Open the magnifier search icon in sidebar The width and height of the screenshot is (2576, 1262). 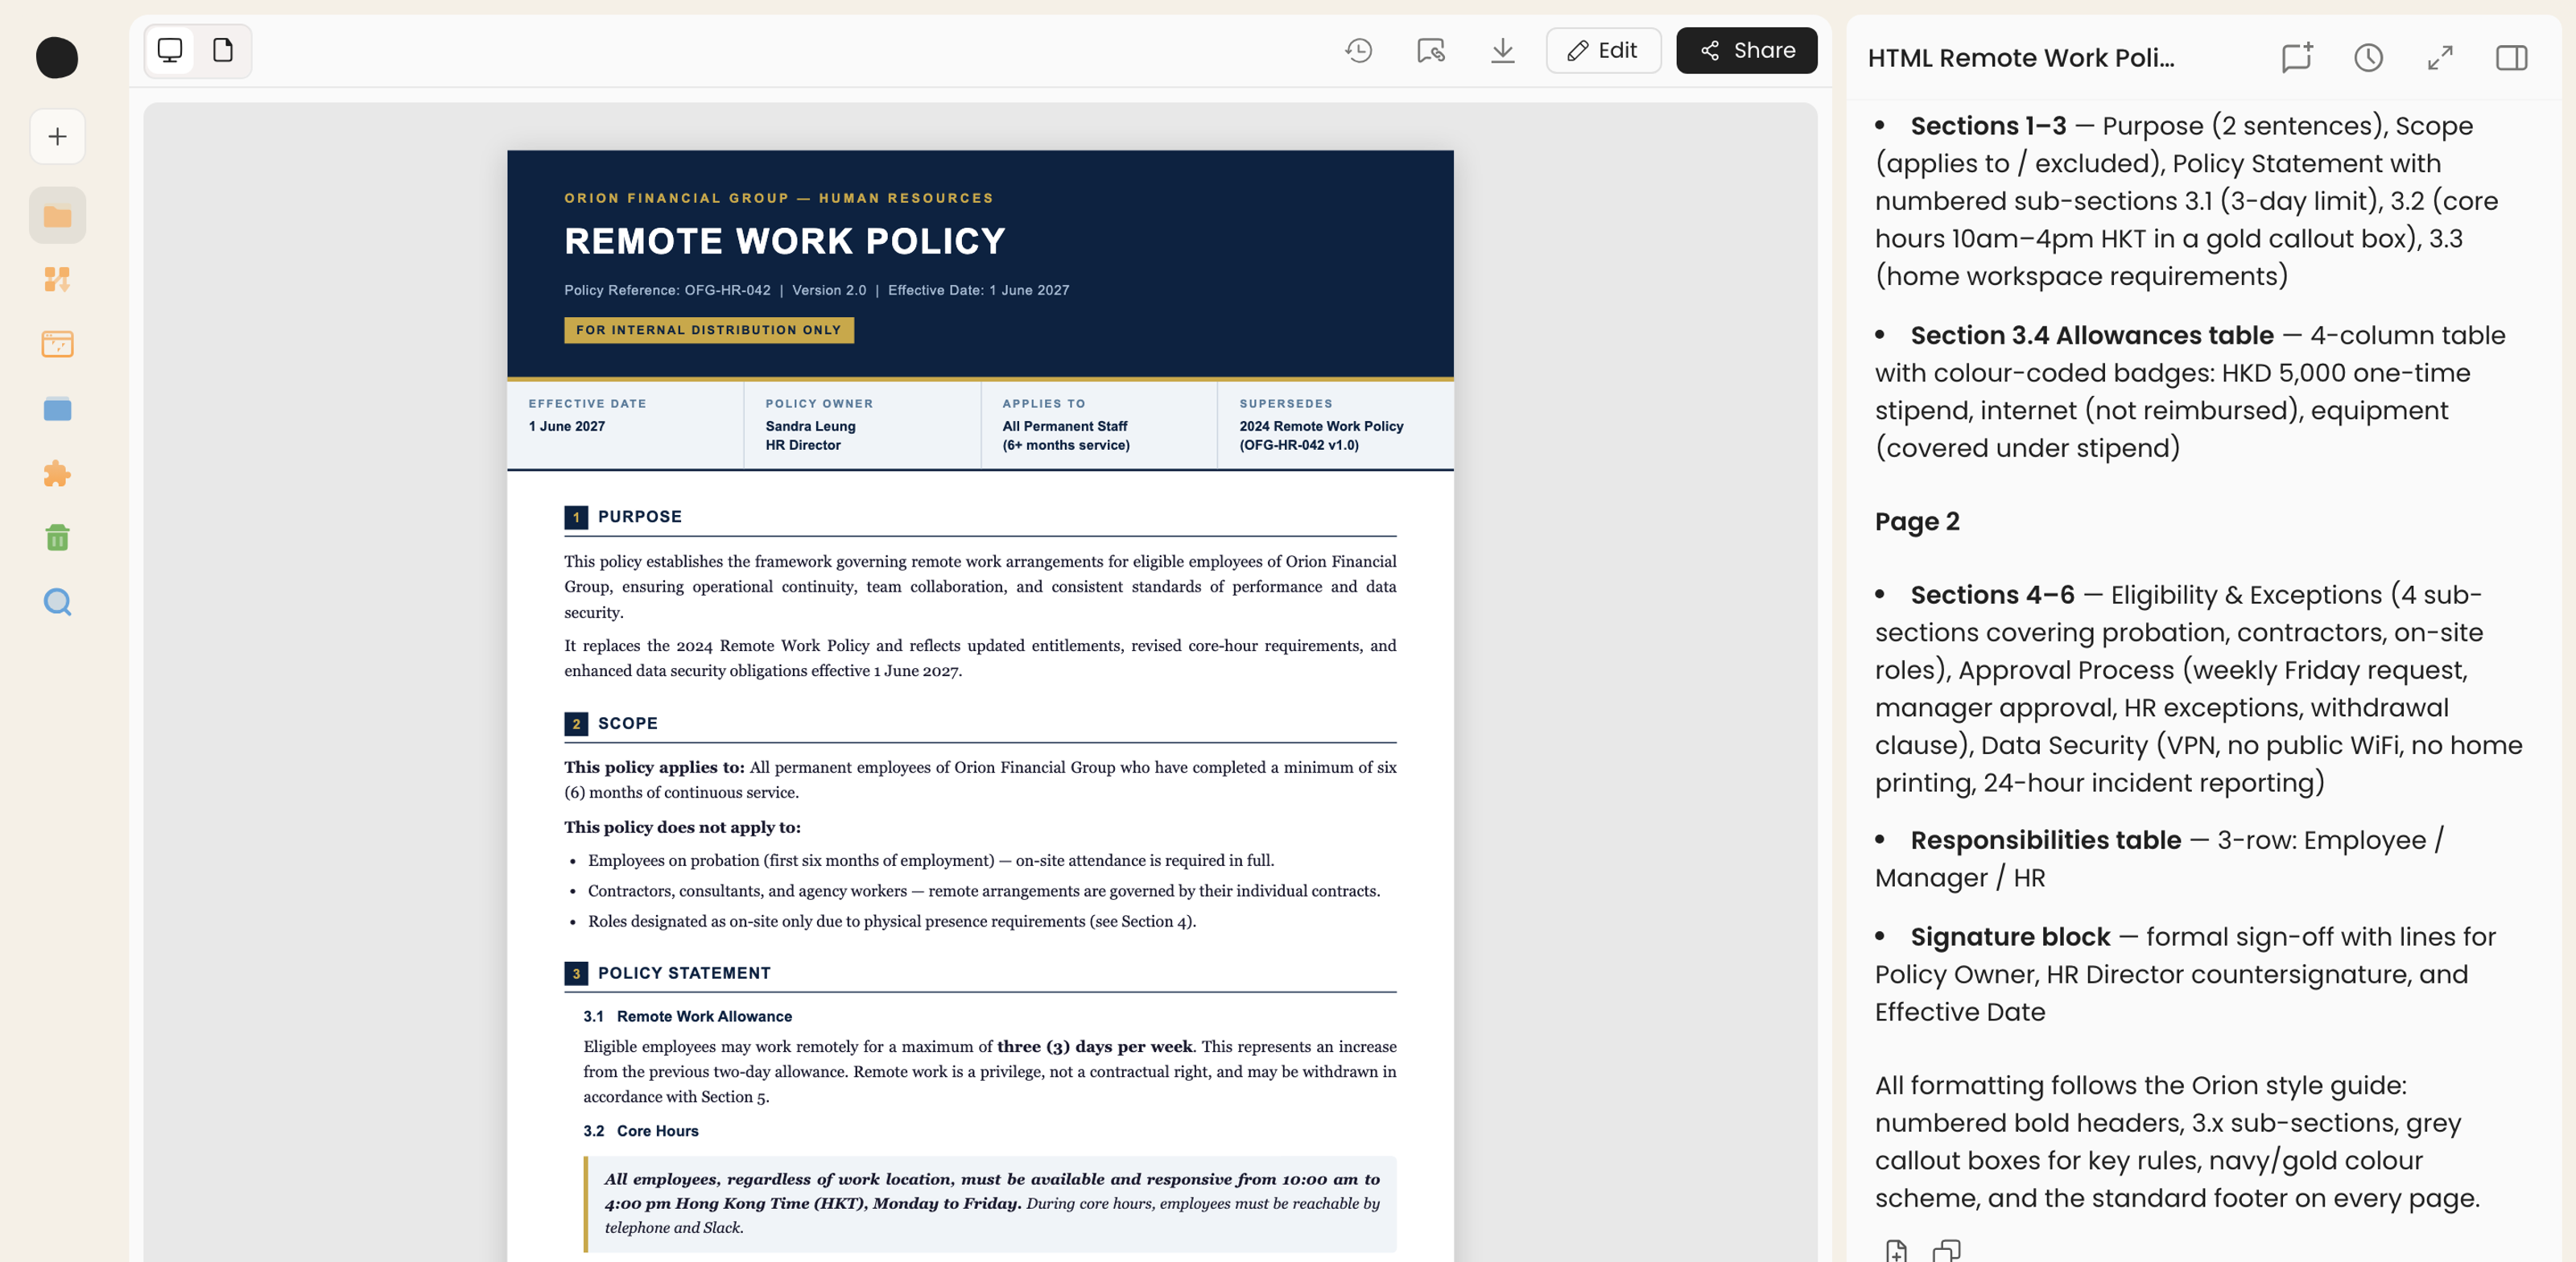[57, 602]
